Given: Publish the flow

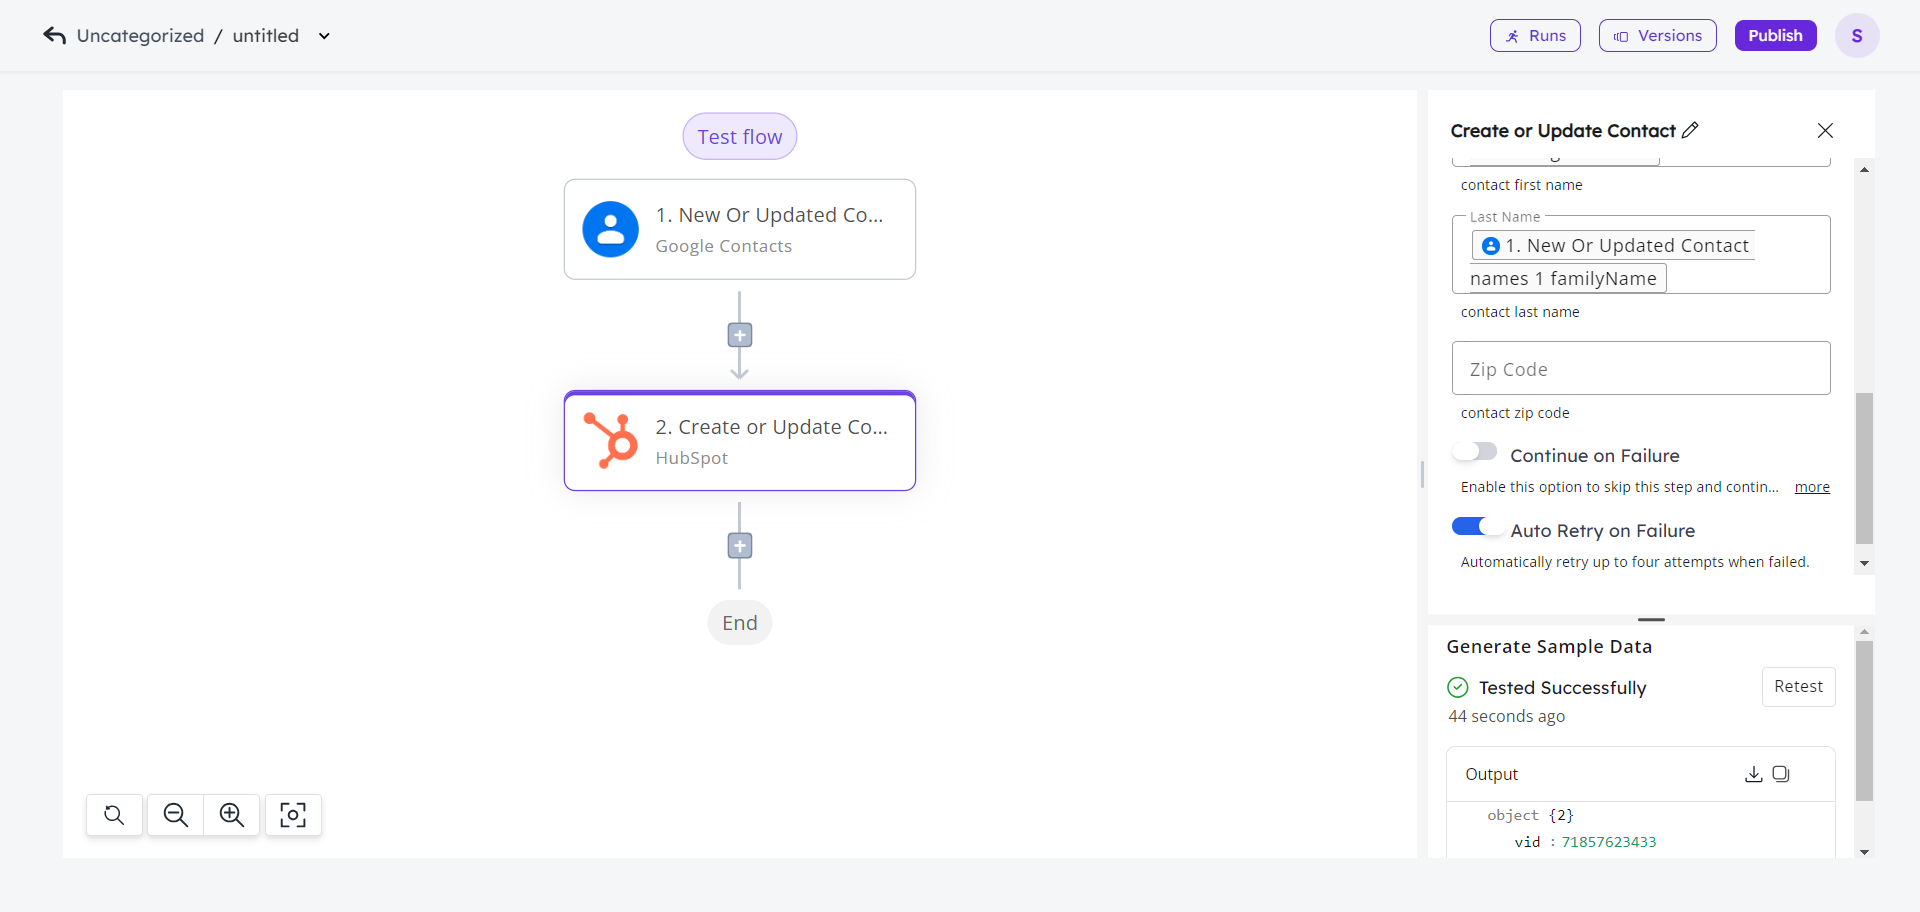Looking at the screenshot, I should 1775,35.
